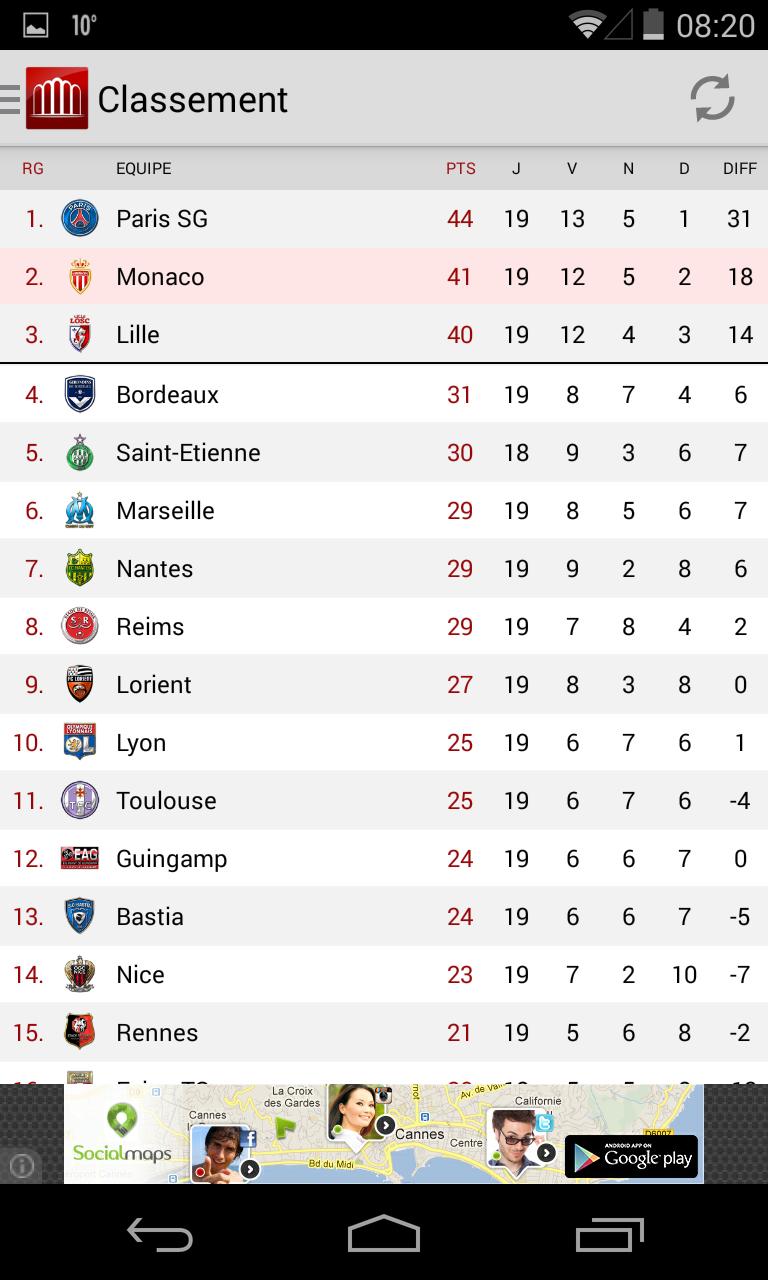Tap the EQUIPE column header
Viewport: 768px width, 1280px height.
[143, 168]
